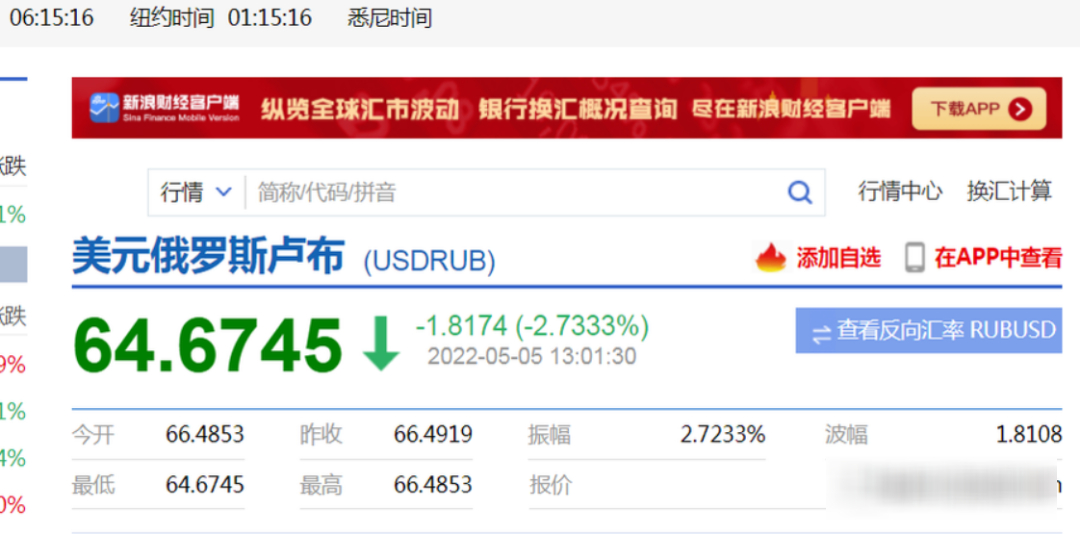The height and width of the screenshot is (534, 1080).
Task: Select 添加自选 text to add to watchlist
Action: point(838,258)
